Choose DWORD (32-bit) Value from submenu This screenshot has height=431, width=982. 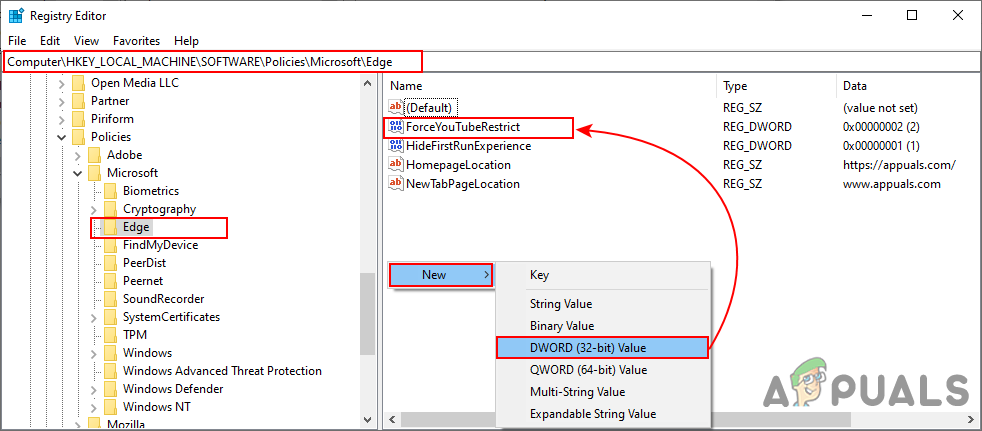tap(602, 348)
